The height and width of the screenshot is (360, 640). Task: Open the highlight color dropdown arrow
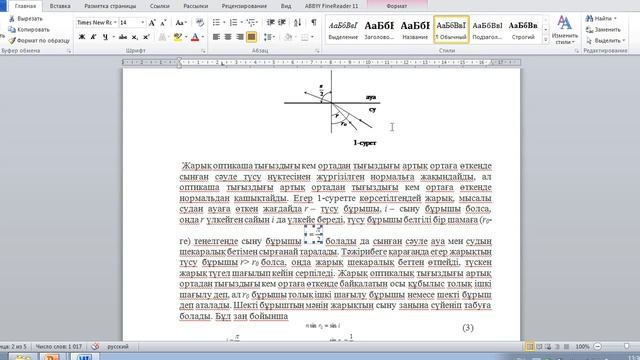pyautogui.click(x=186, y=37)
